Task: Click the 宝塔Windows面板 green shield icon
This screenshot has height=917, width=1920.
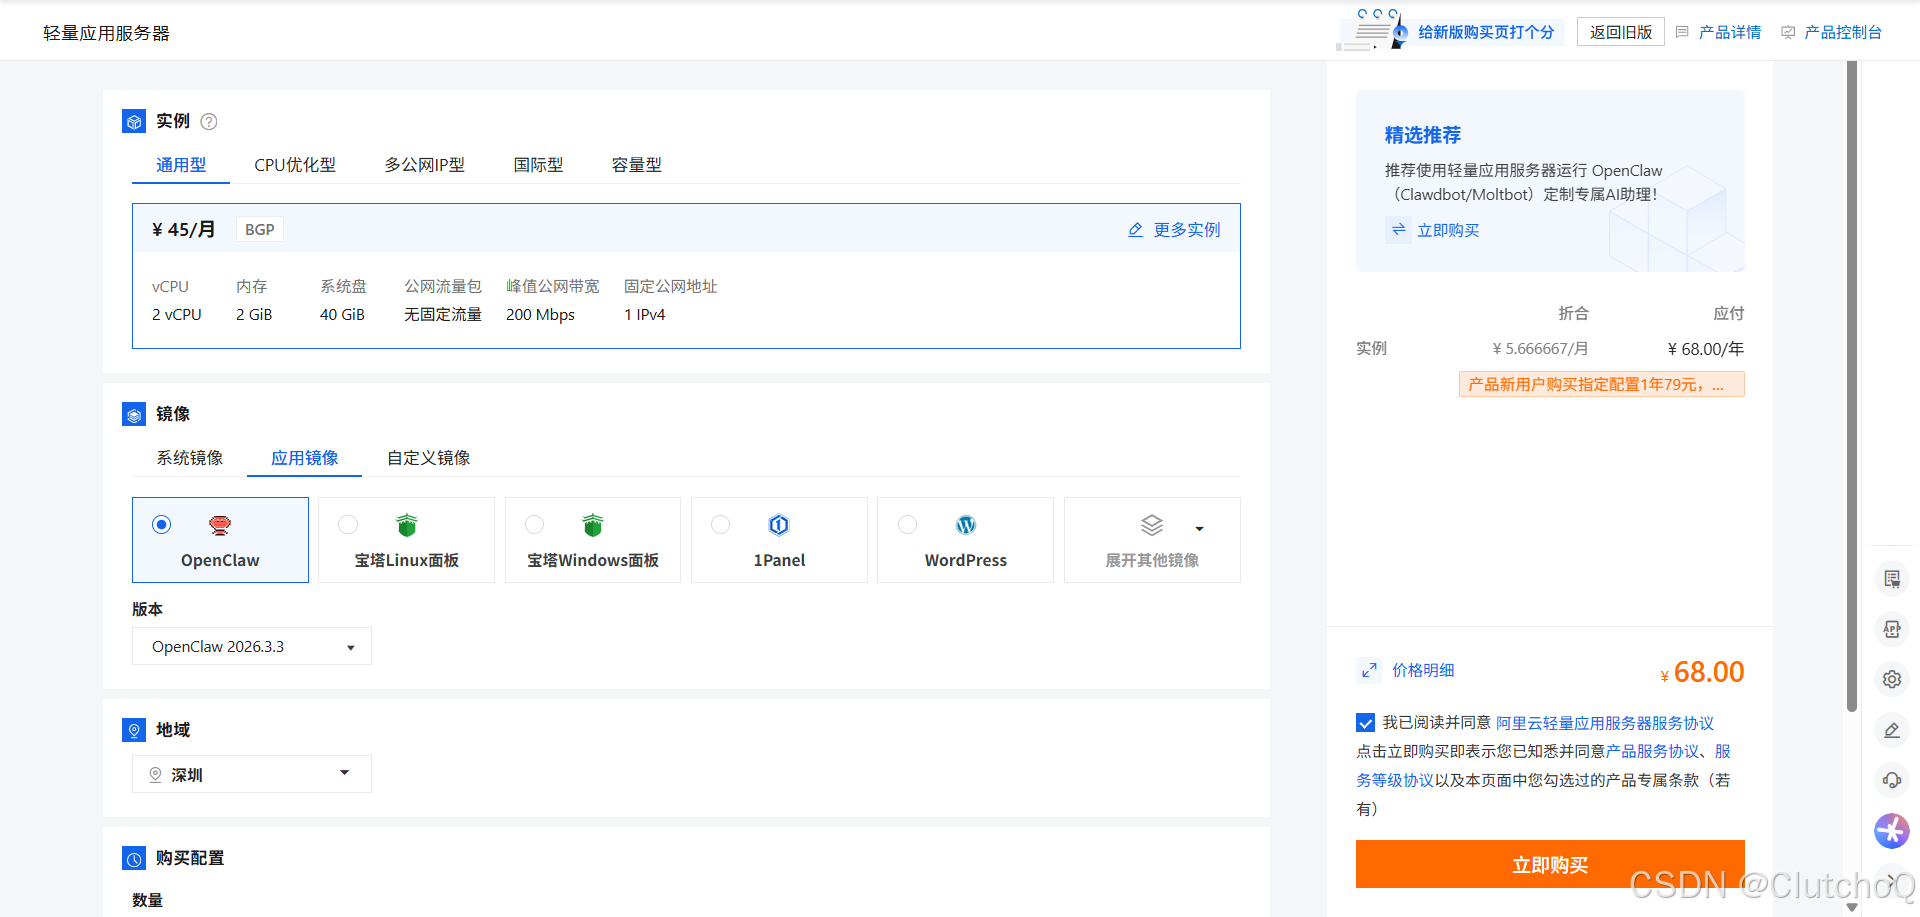Action: click(x=593, y=525)
